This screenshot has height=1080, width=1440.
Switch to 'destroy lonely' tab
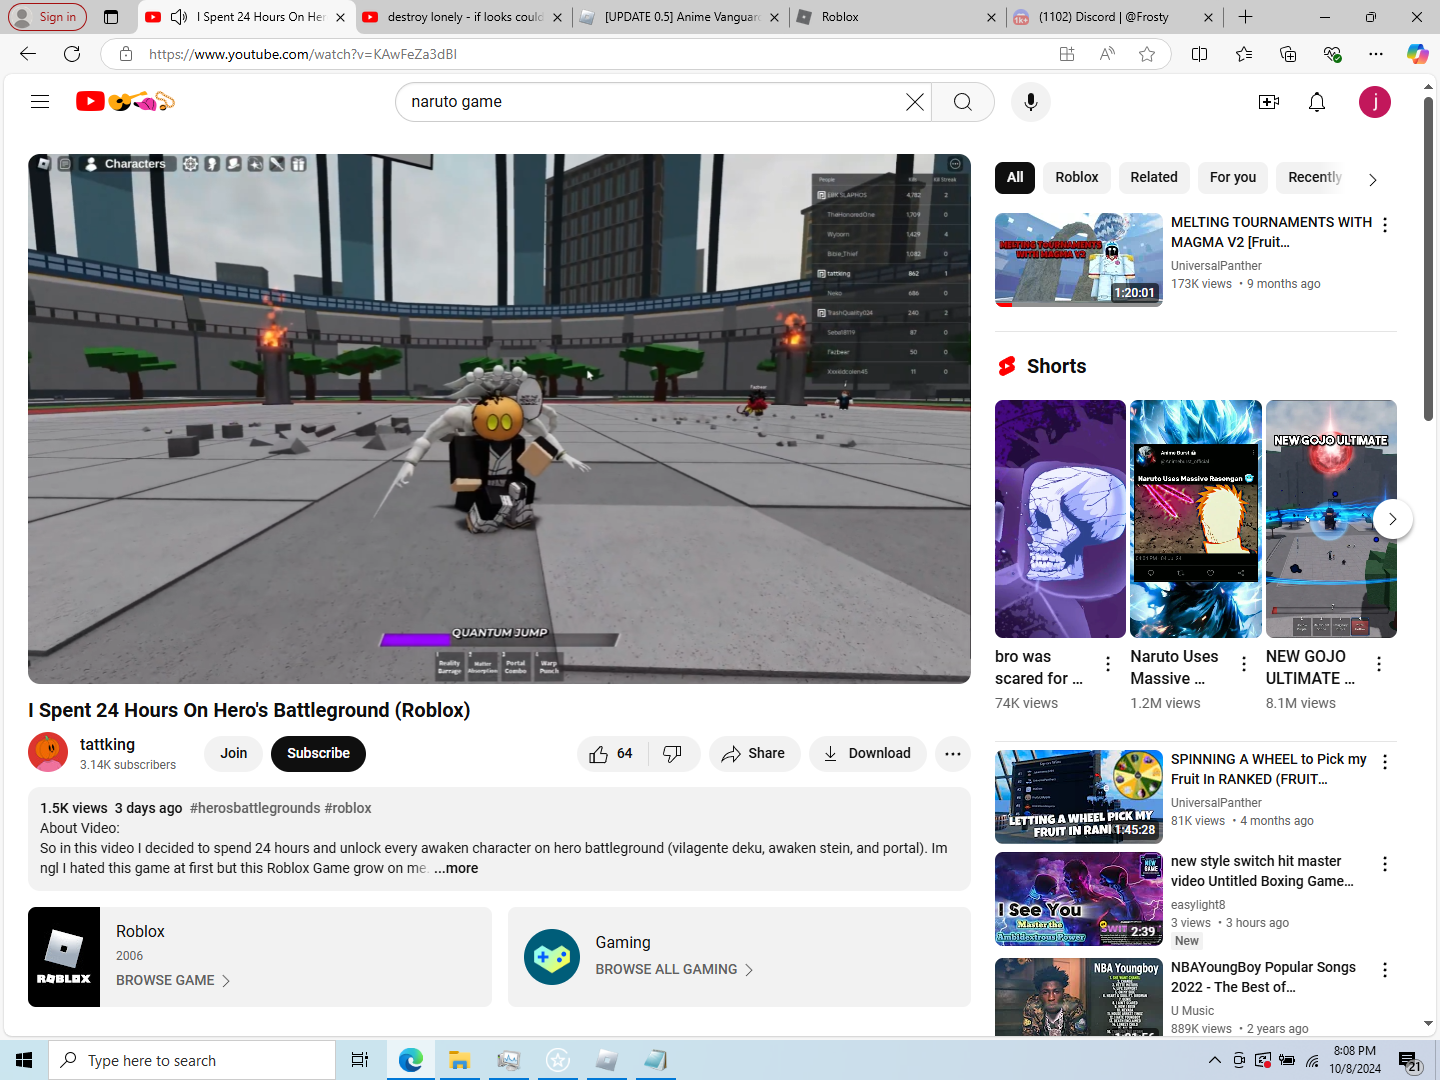463,17
